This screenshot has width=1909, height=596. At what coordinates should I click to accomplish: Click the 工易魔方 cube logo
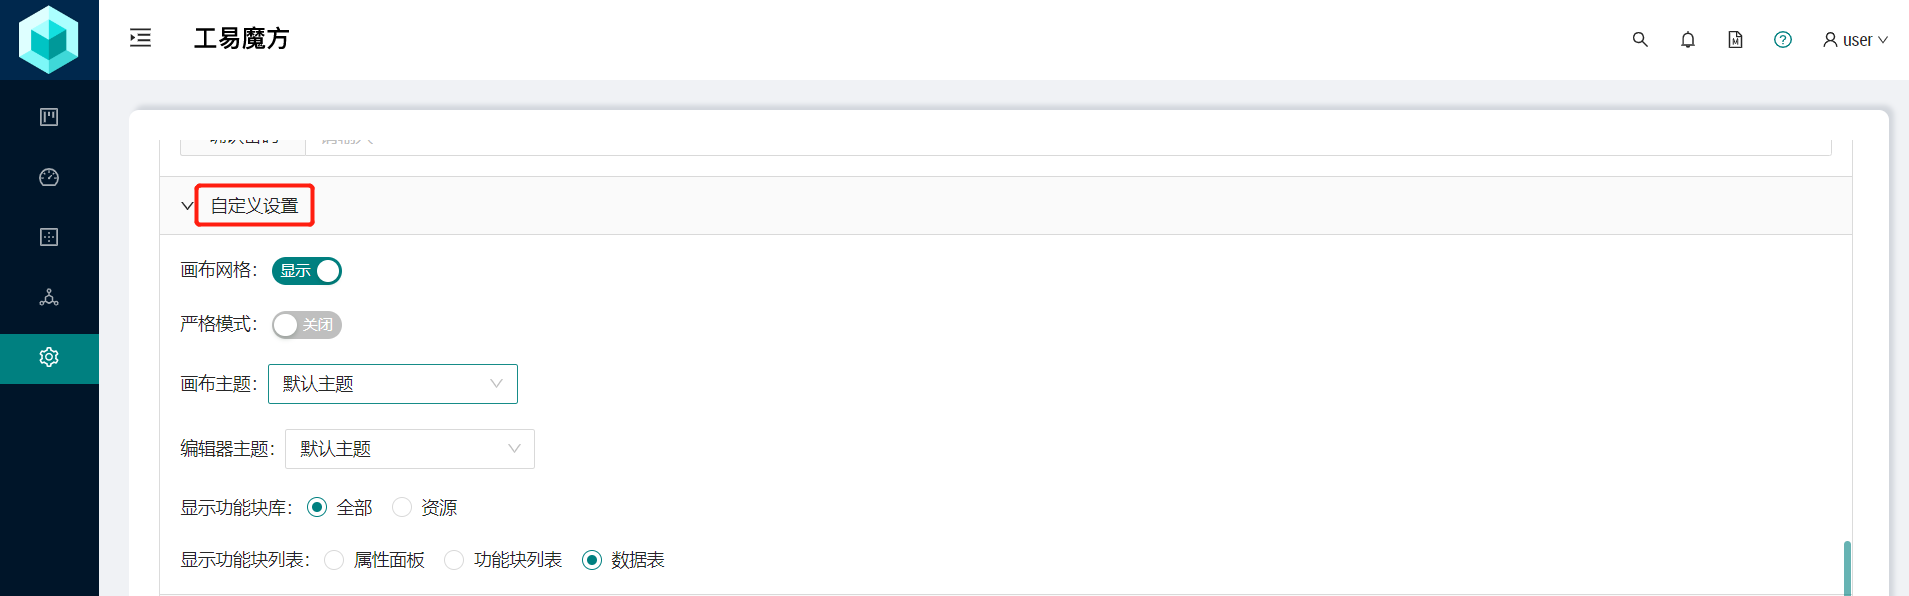pos(49,40)
